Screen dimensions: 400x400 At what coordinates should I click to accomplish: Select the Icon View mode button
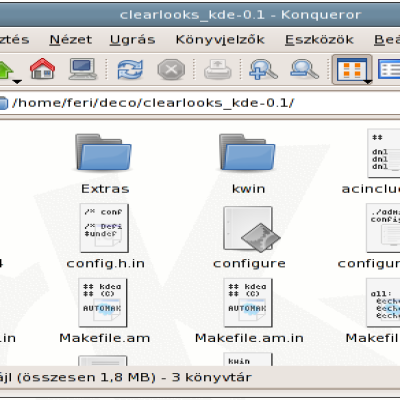tap(352, 69)
